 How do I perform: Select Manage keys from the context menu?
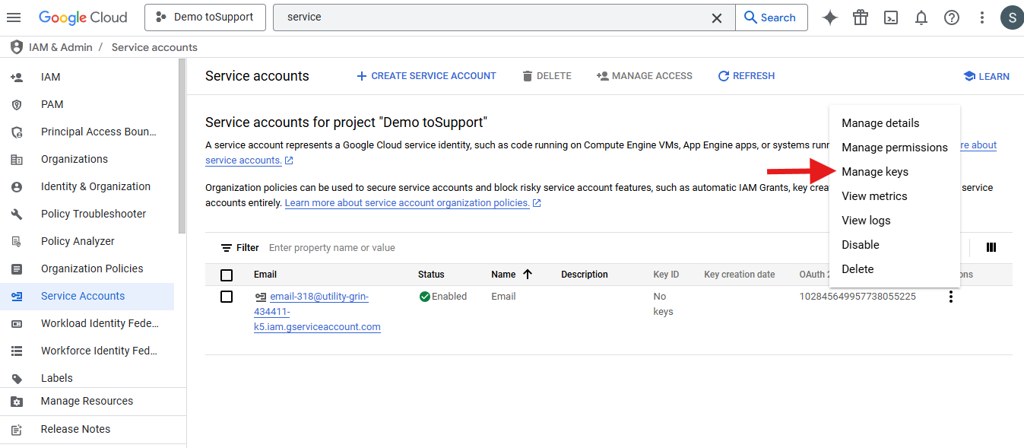pos(874,172)
